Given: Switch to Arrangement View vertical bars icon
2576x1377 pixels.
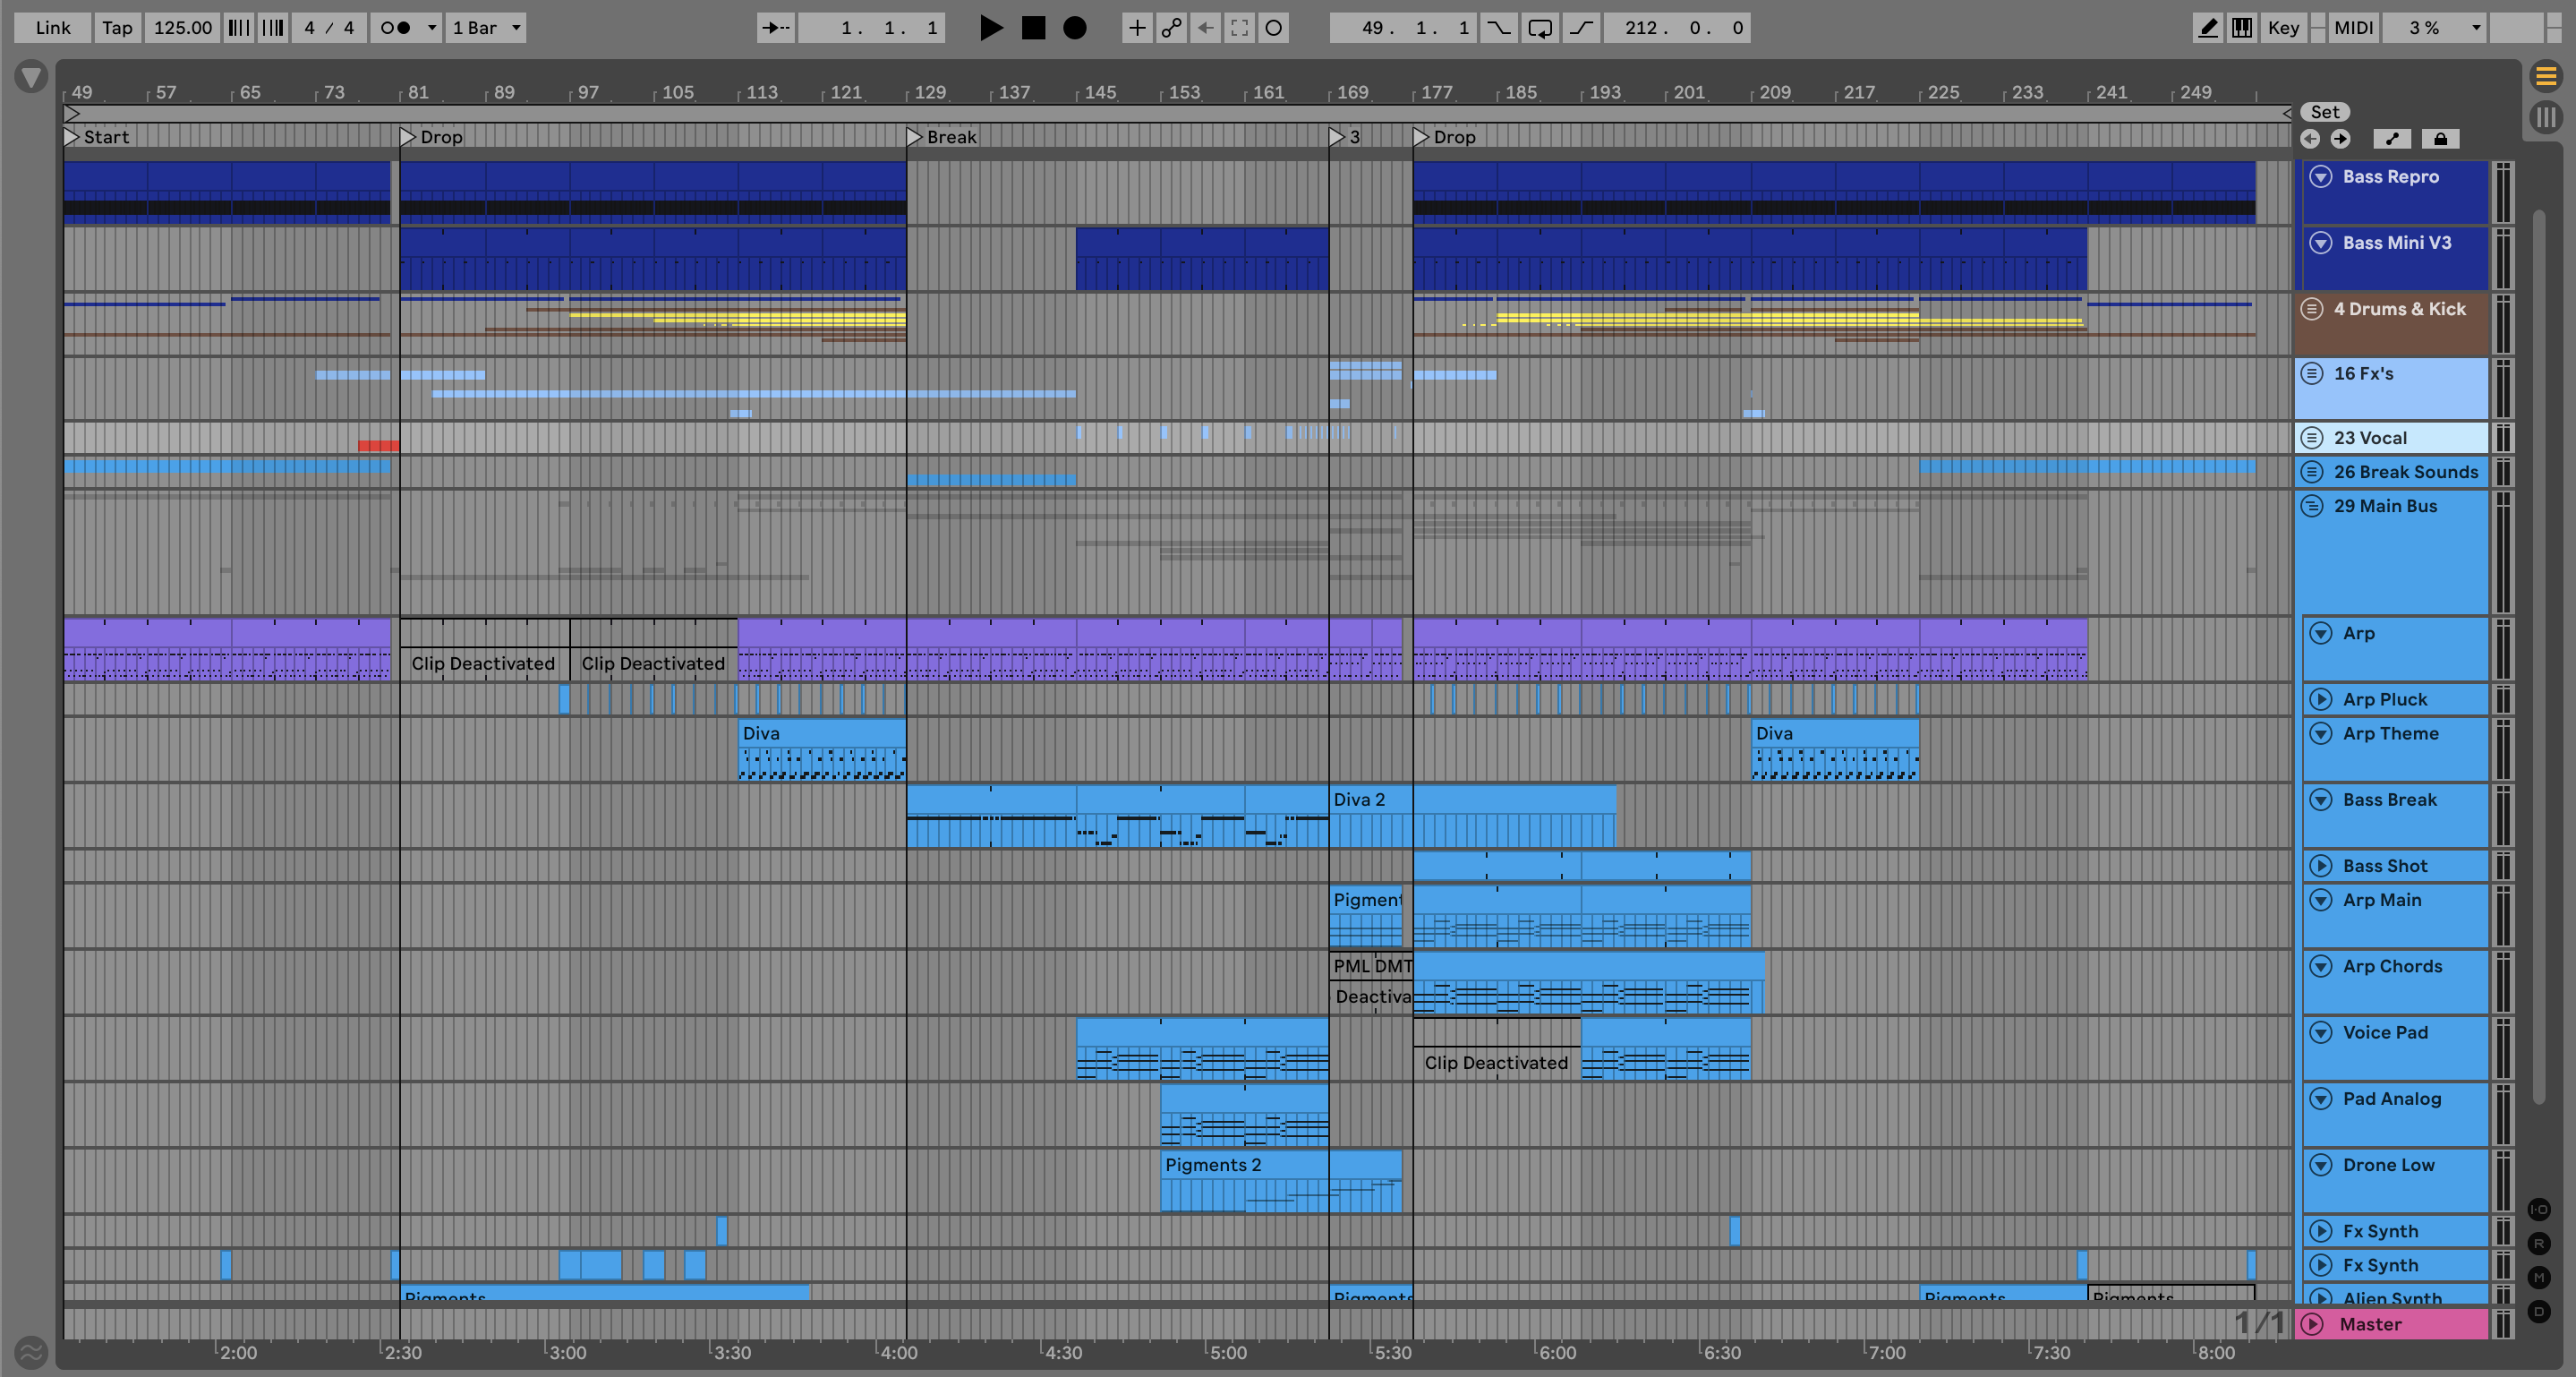Looking at the screenshot, I should click(2546, 117).
